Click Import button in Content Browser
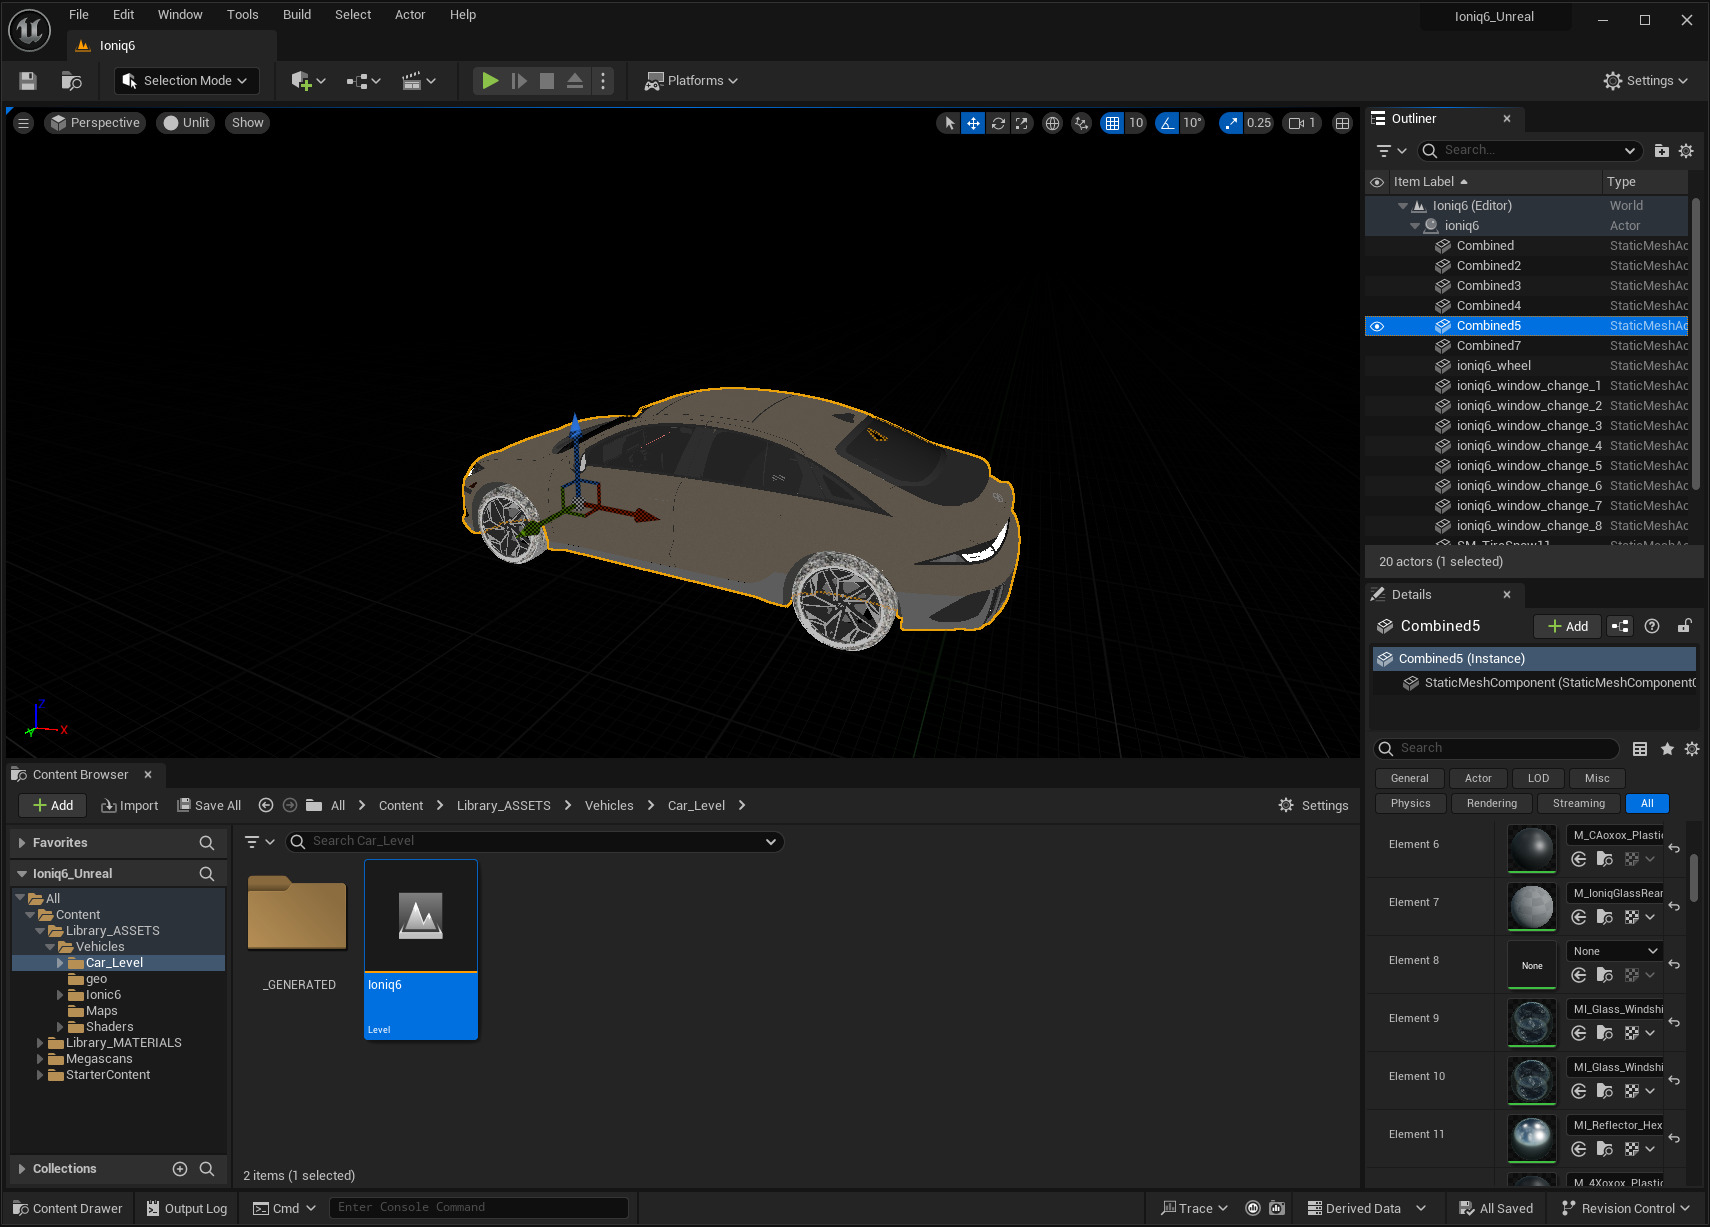The width and height of the screenshot is (1710, 1227). (x=130, y=806)
